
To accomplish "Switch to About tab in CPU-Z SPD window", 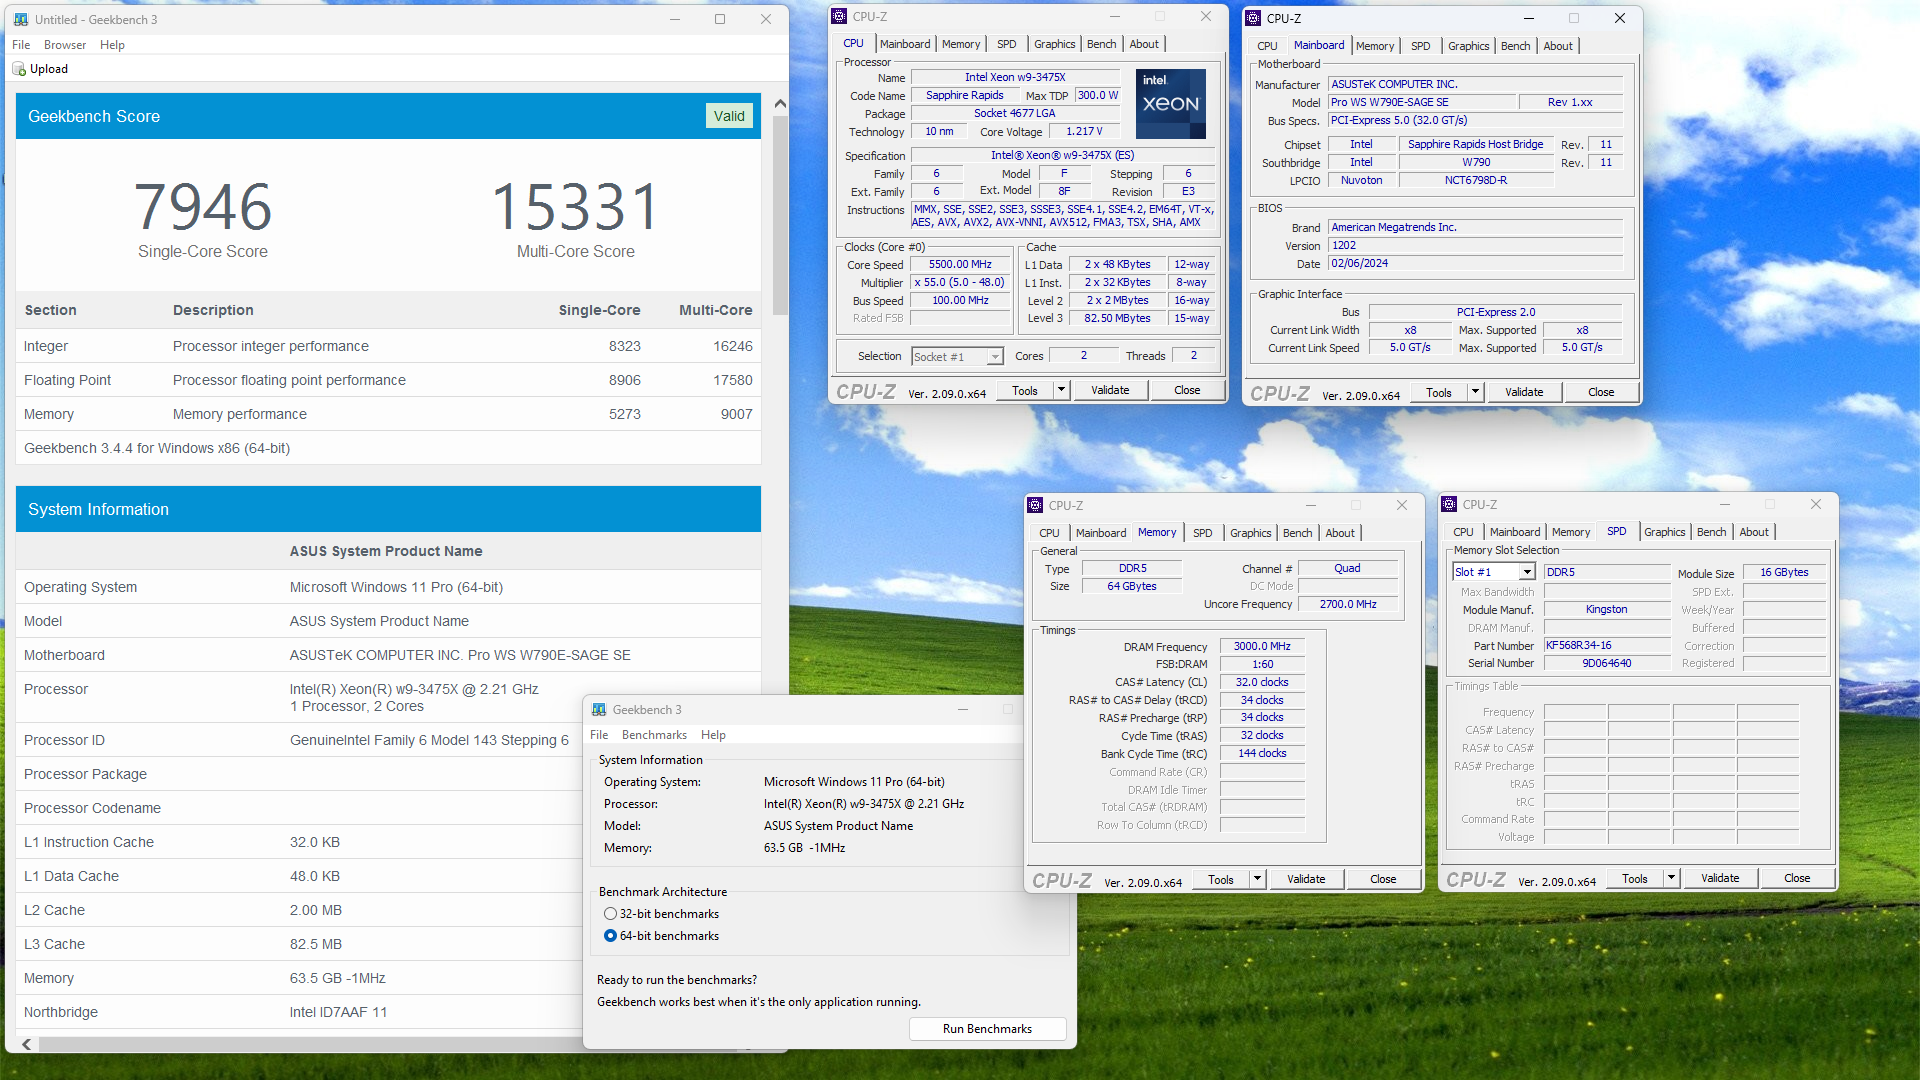I will [1753, 532].
